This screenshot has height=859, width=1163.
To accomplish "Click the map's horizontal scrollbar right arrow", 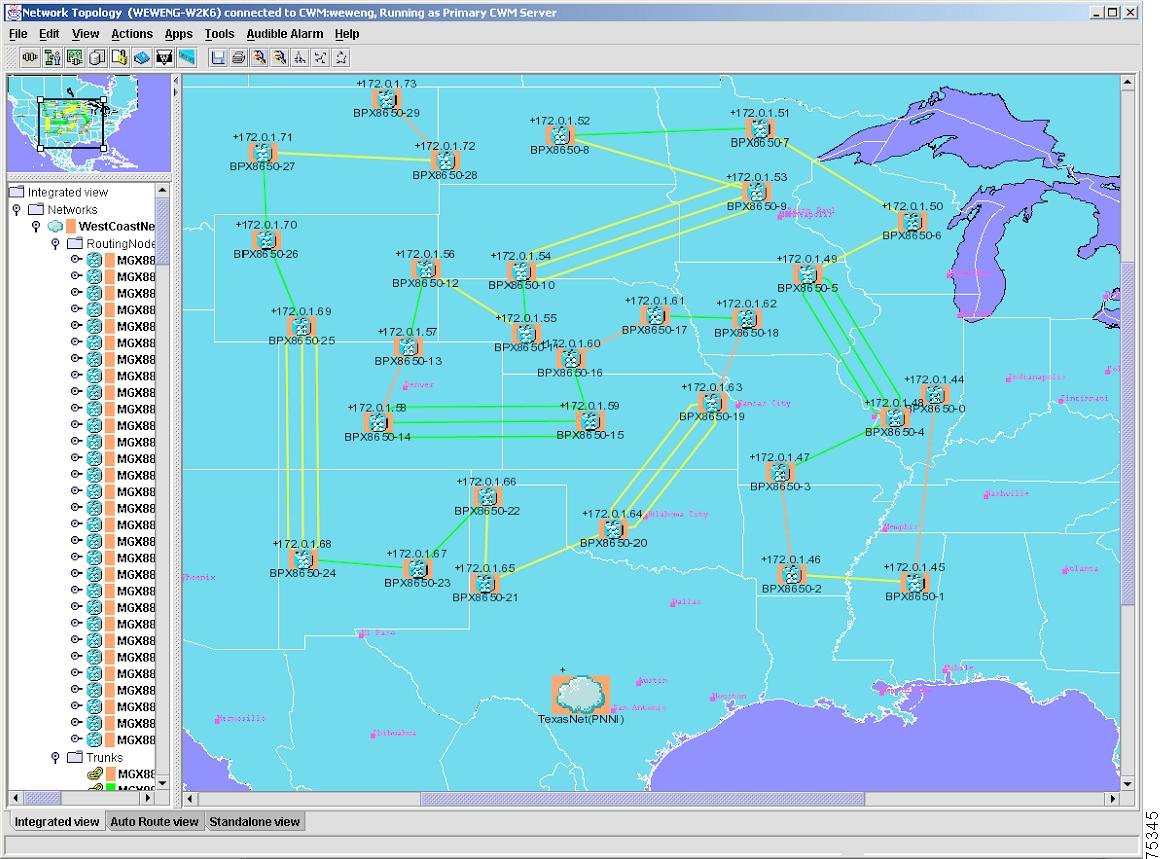I will click(x=1113, y=798).
